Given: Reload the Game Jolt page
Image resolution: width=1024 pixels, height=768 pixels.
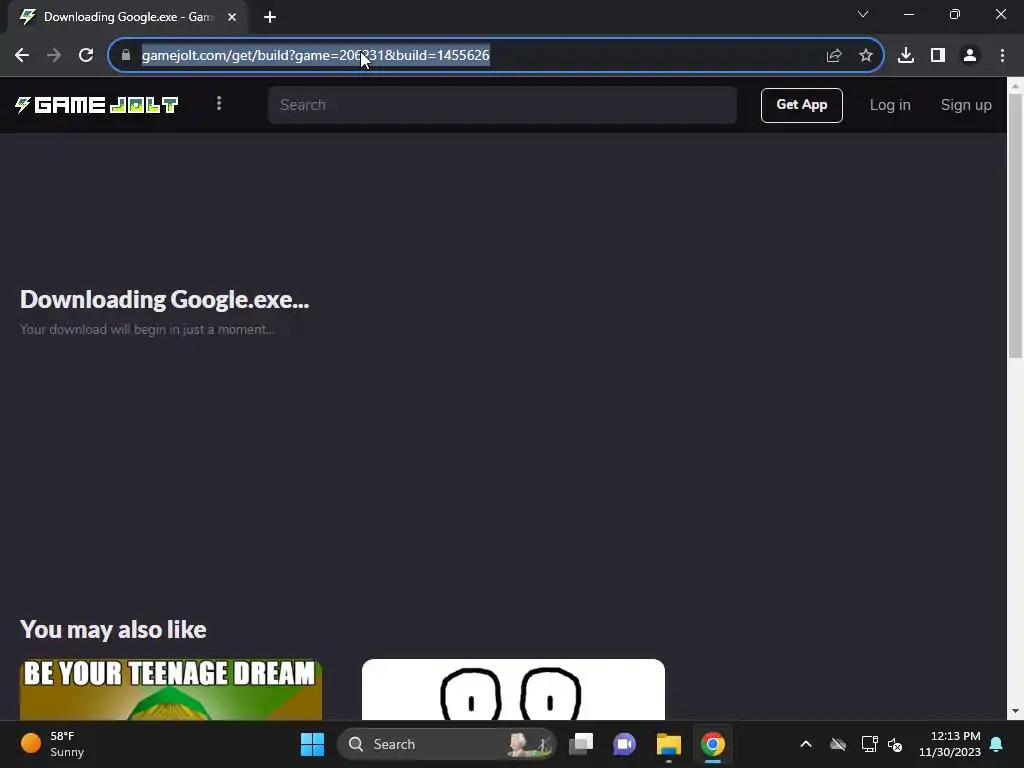Looking at the screenshot, I should pos(86,56).
